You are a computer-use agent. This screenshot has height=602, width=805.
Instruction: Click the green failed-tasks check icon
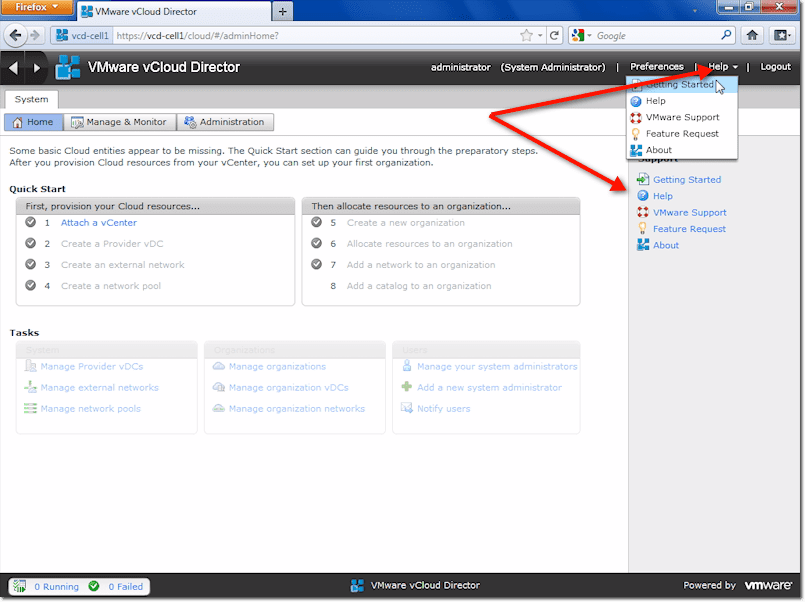pyautogui.click(x=93, y=586)
